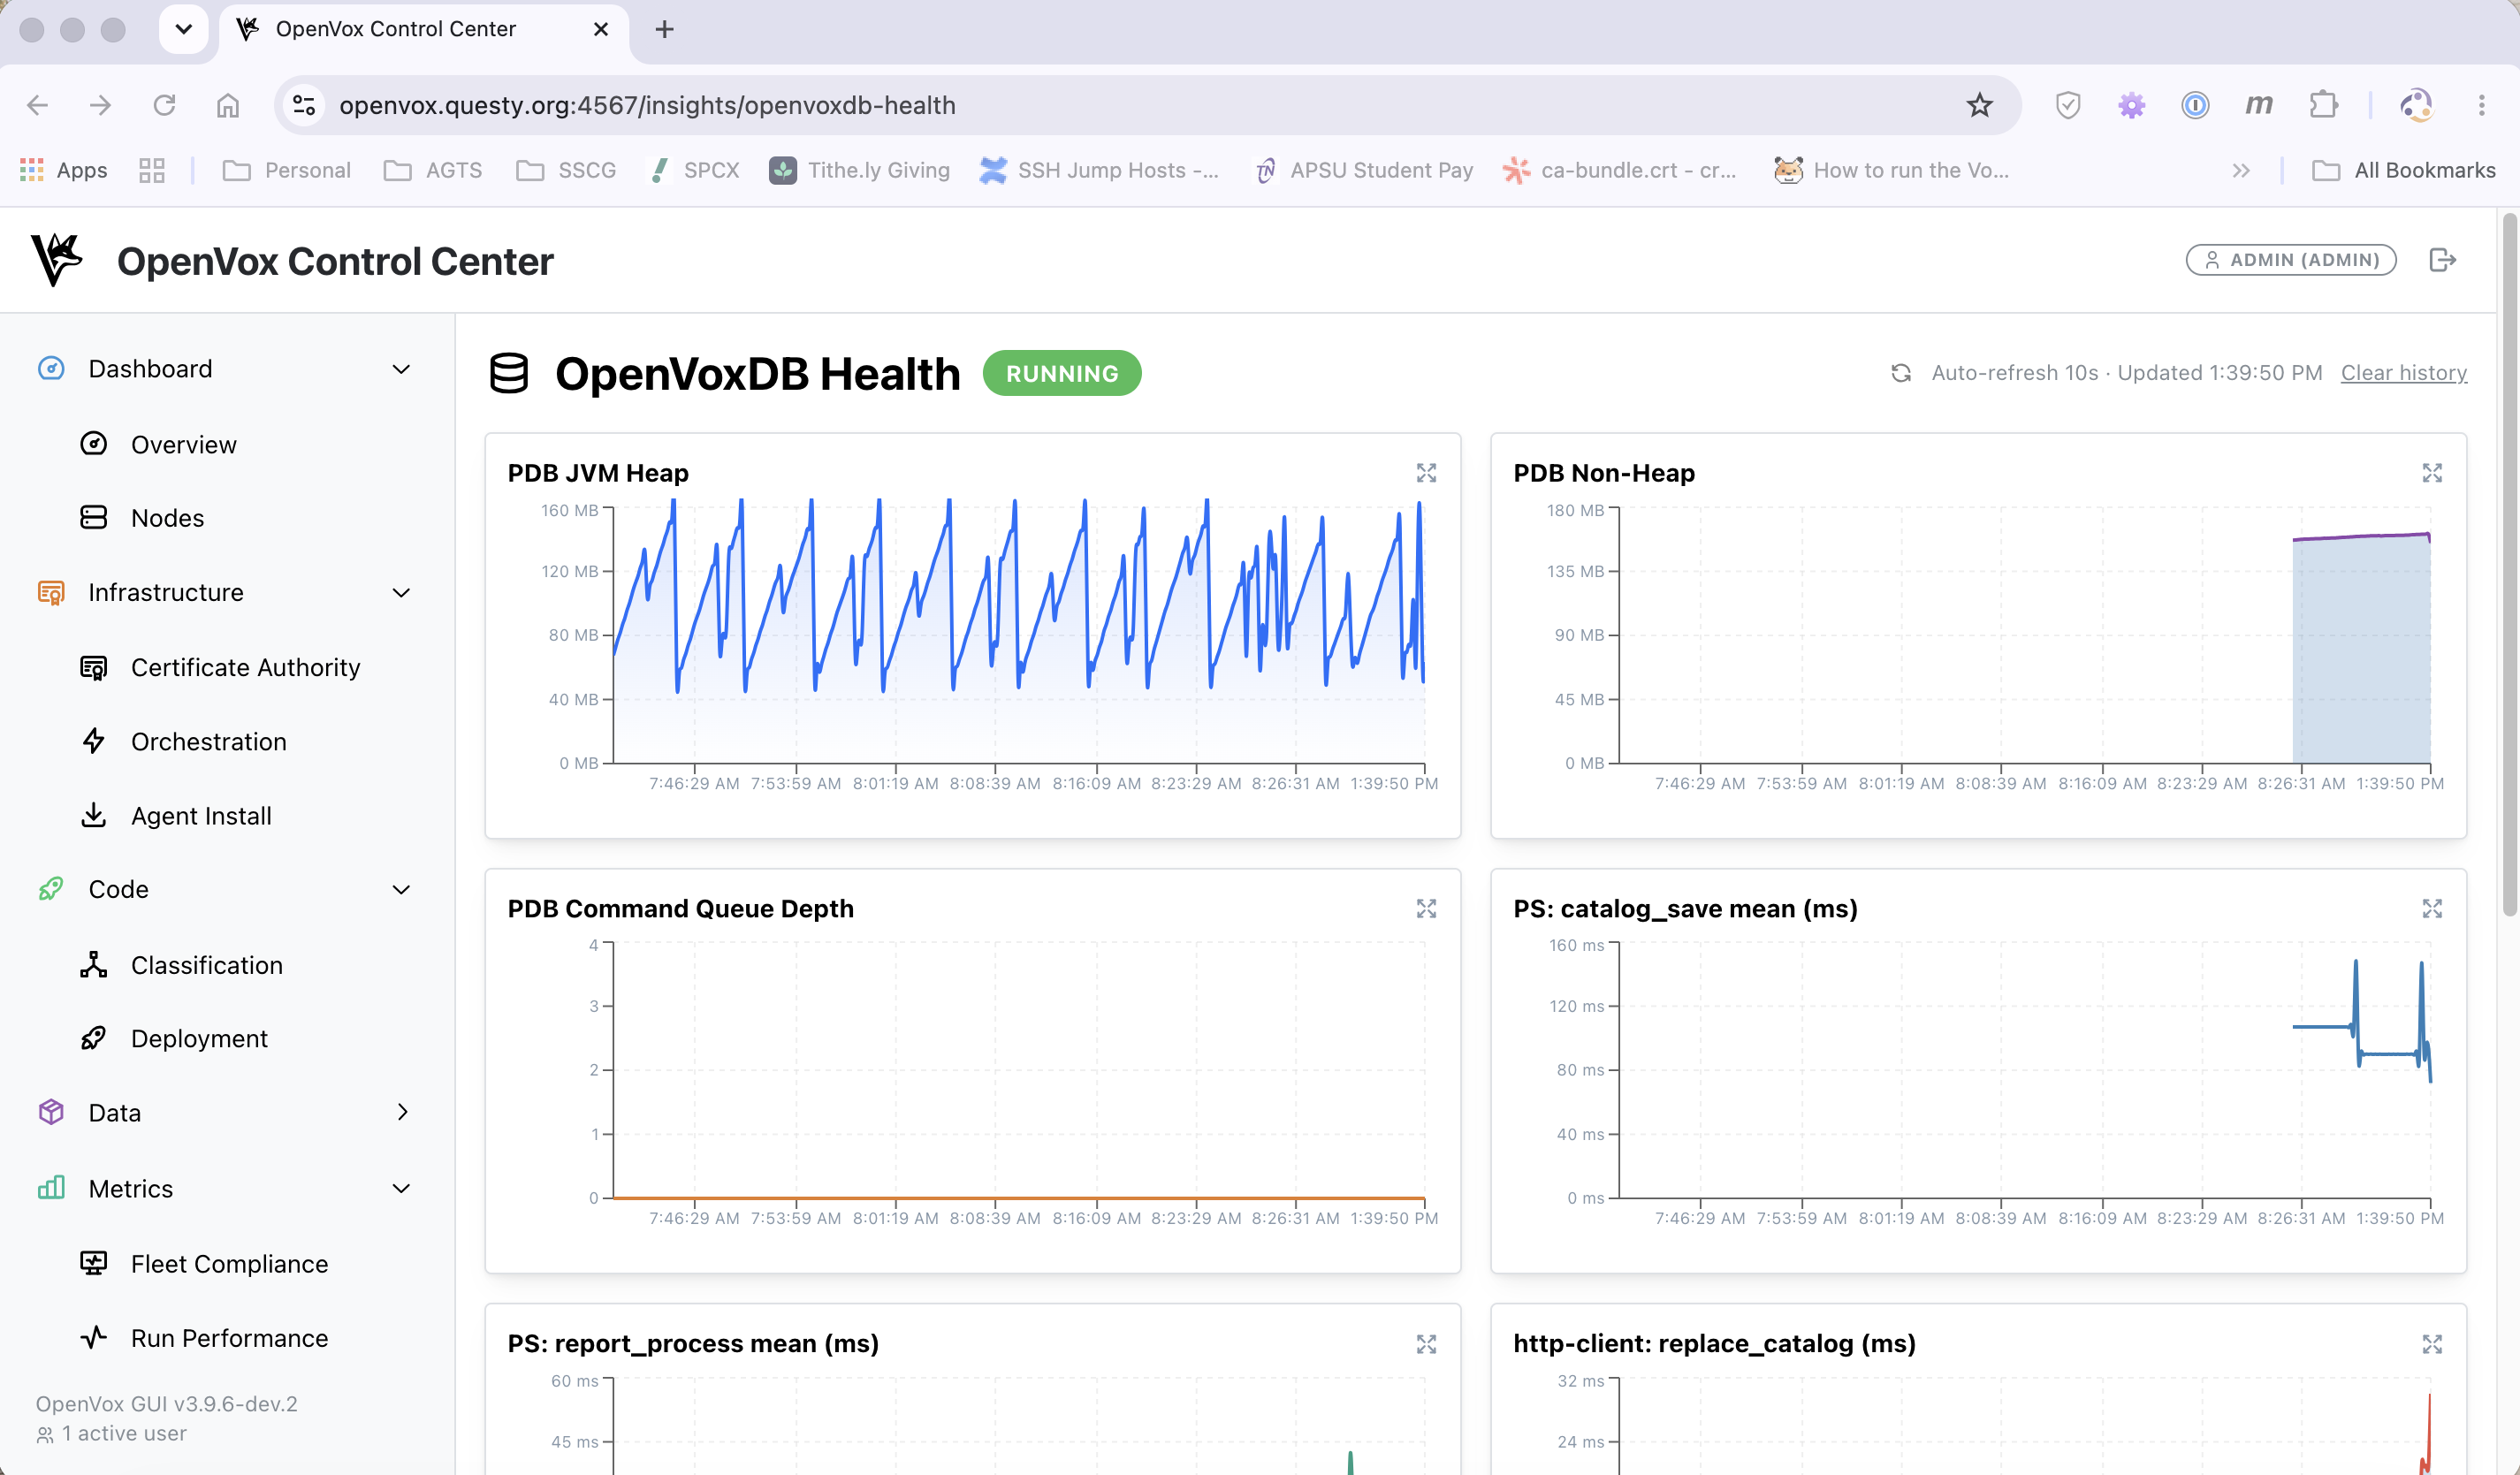2520x1475 pixels.
Task: Expand the Data section
Action: 401,1112
